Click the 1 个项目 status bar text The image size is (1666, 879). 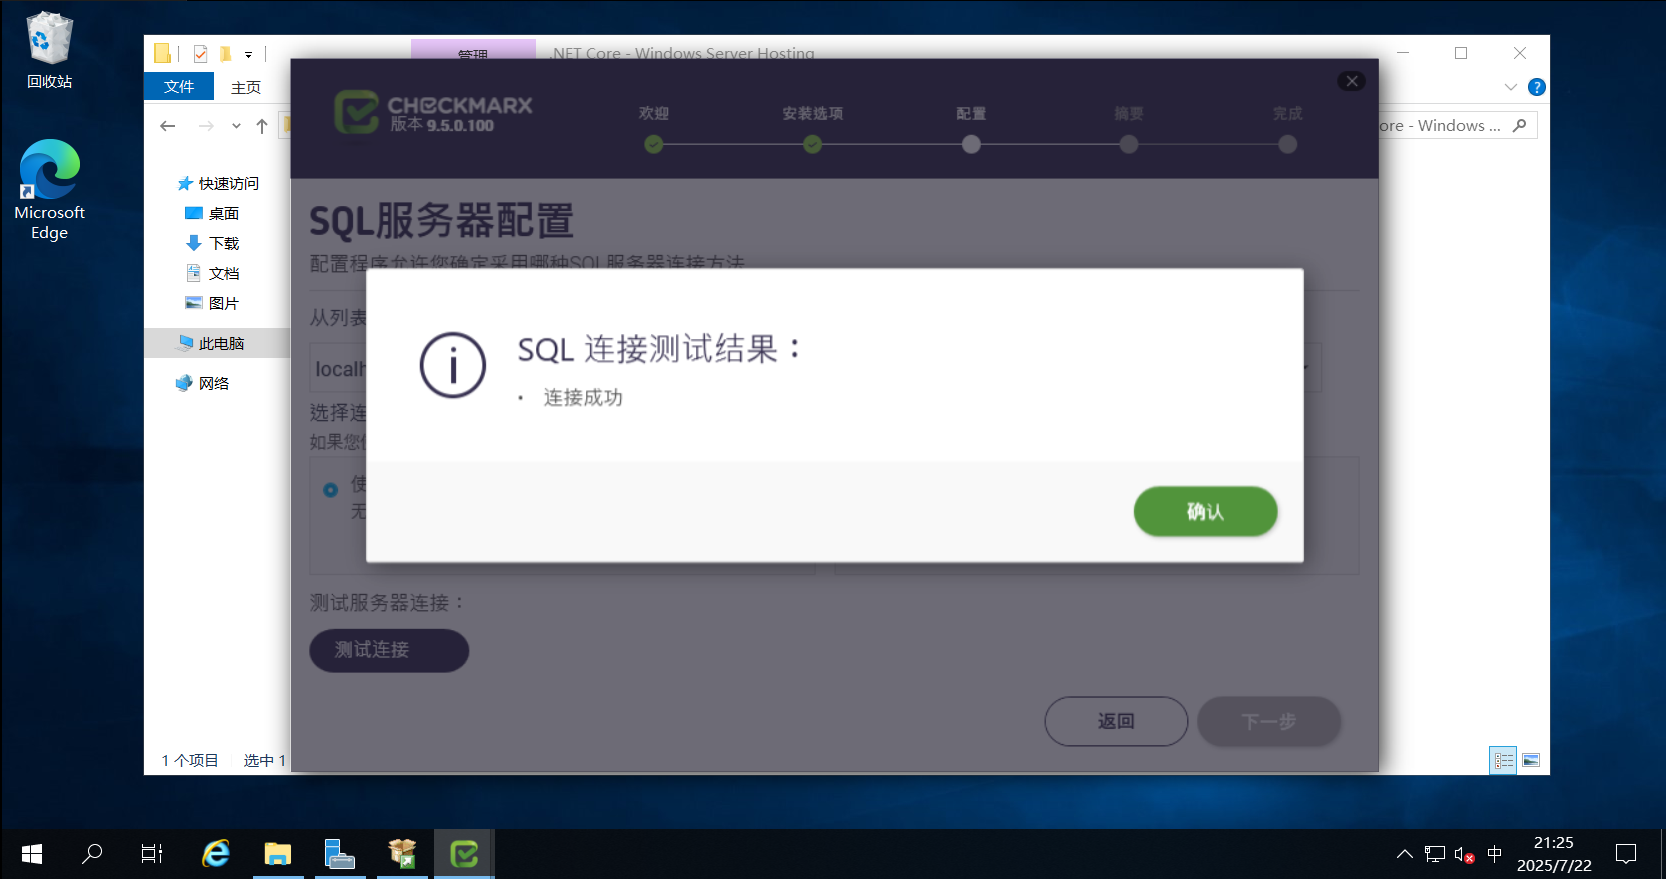pos(190,760)
